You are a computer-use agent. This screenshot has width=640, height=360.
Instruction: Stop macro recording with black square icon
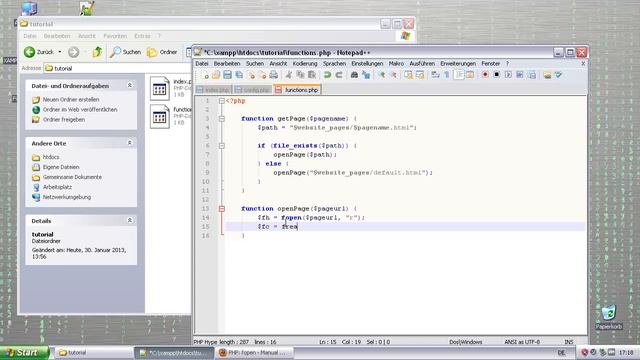click(497, 75)
